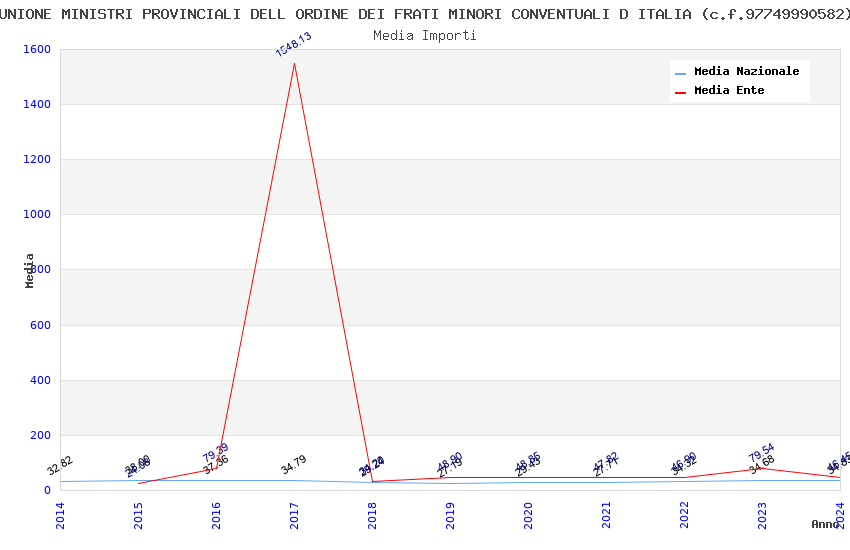This screenshot has width=850, height=550.
Task: Click the 79.54 data label at 2023
Action: [762, 452]
